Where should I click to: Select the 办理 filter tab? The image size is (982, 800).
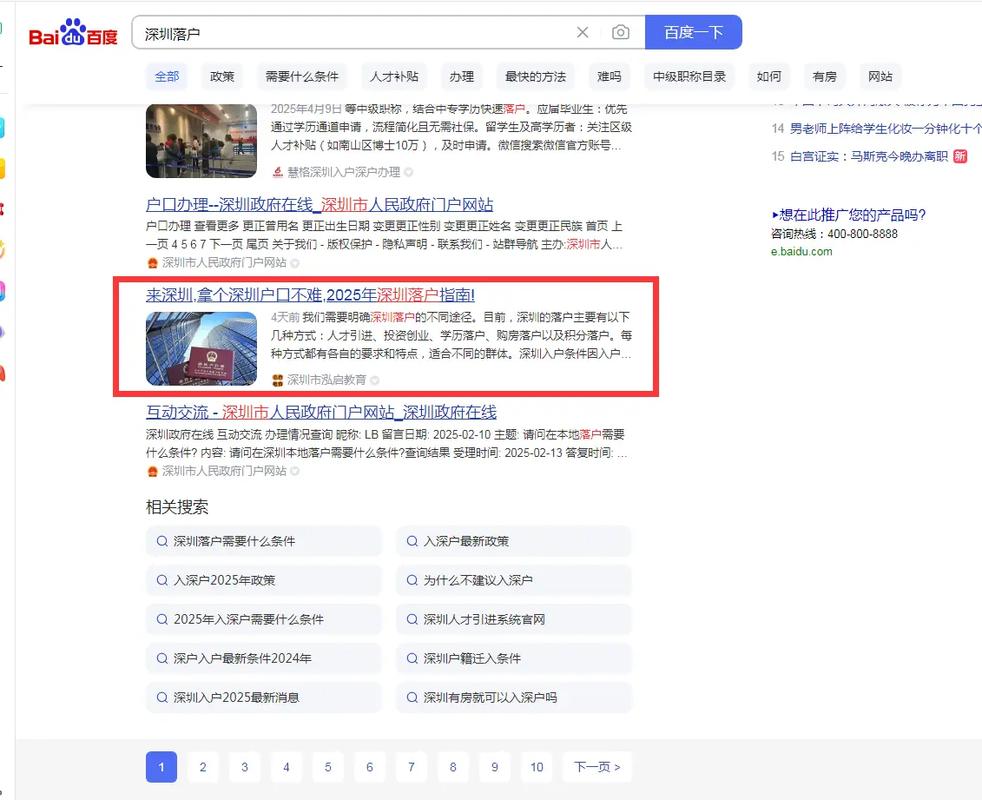pyautogui.click(x=462, y=76)
